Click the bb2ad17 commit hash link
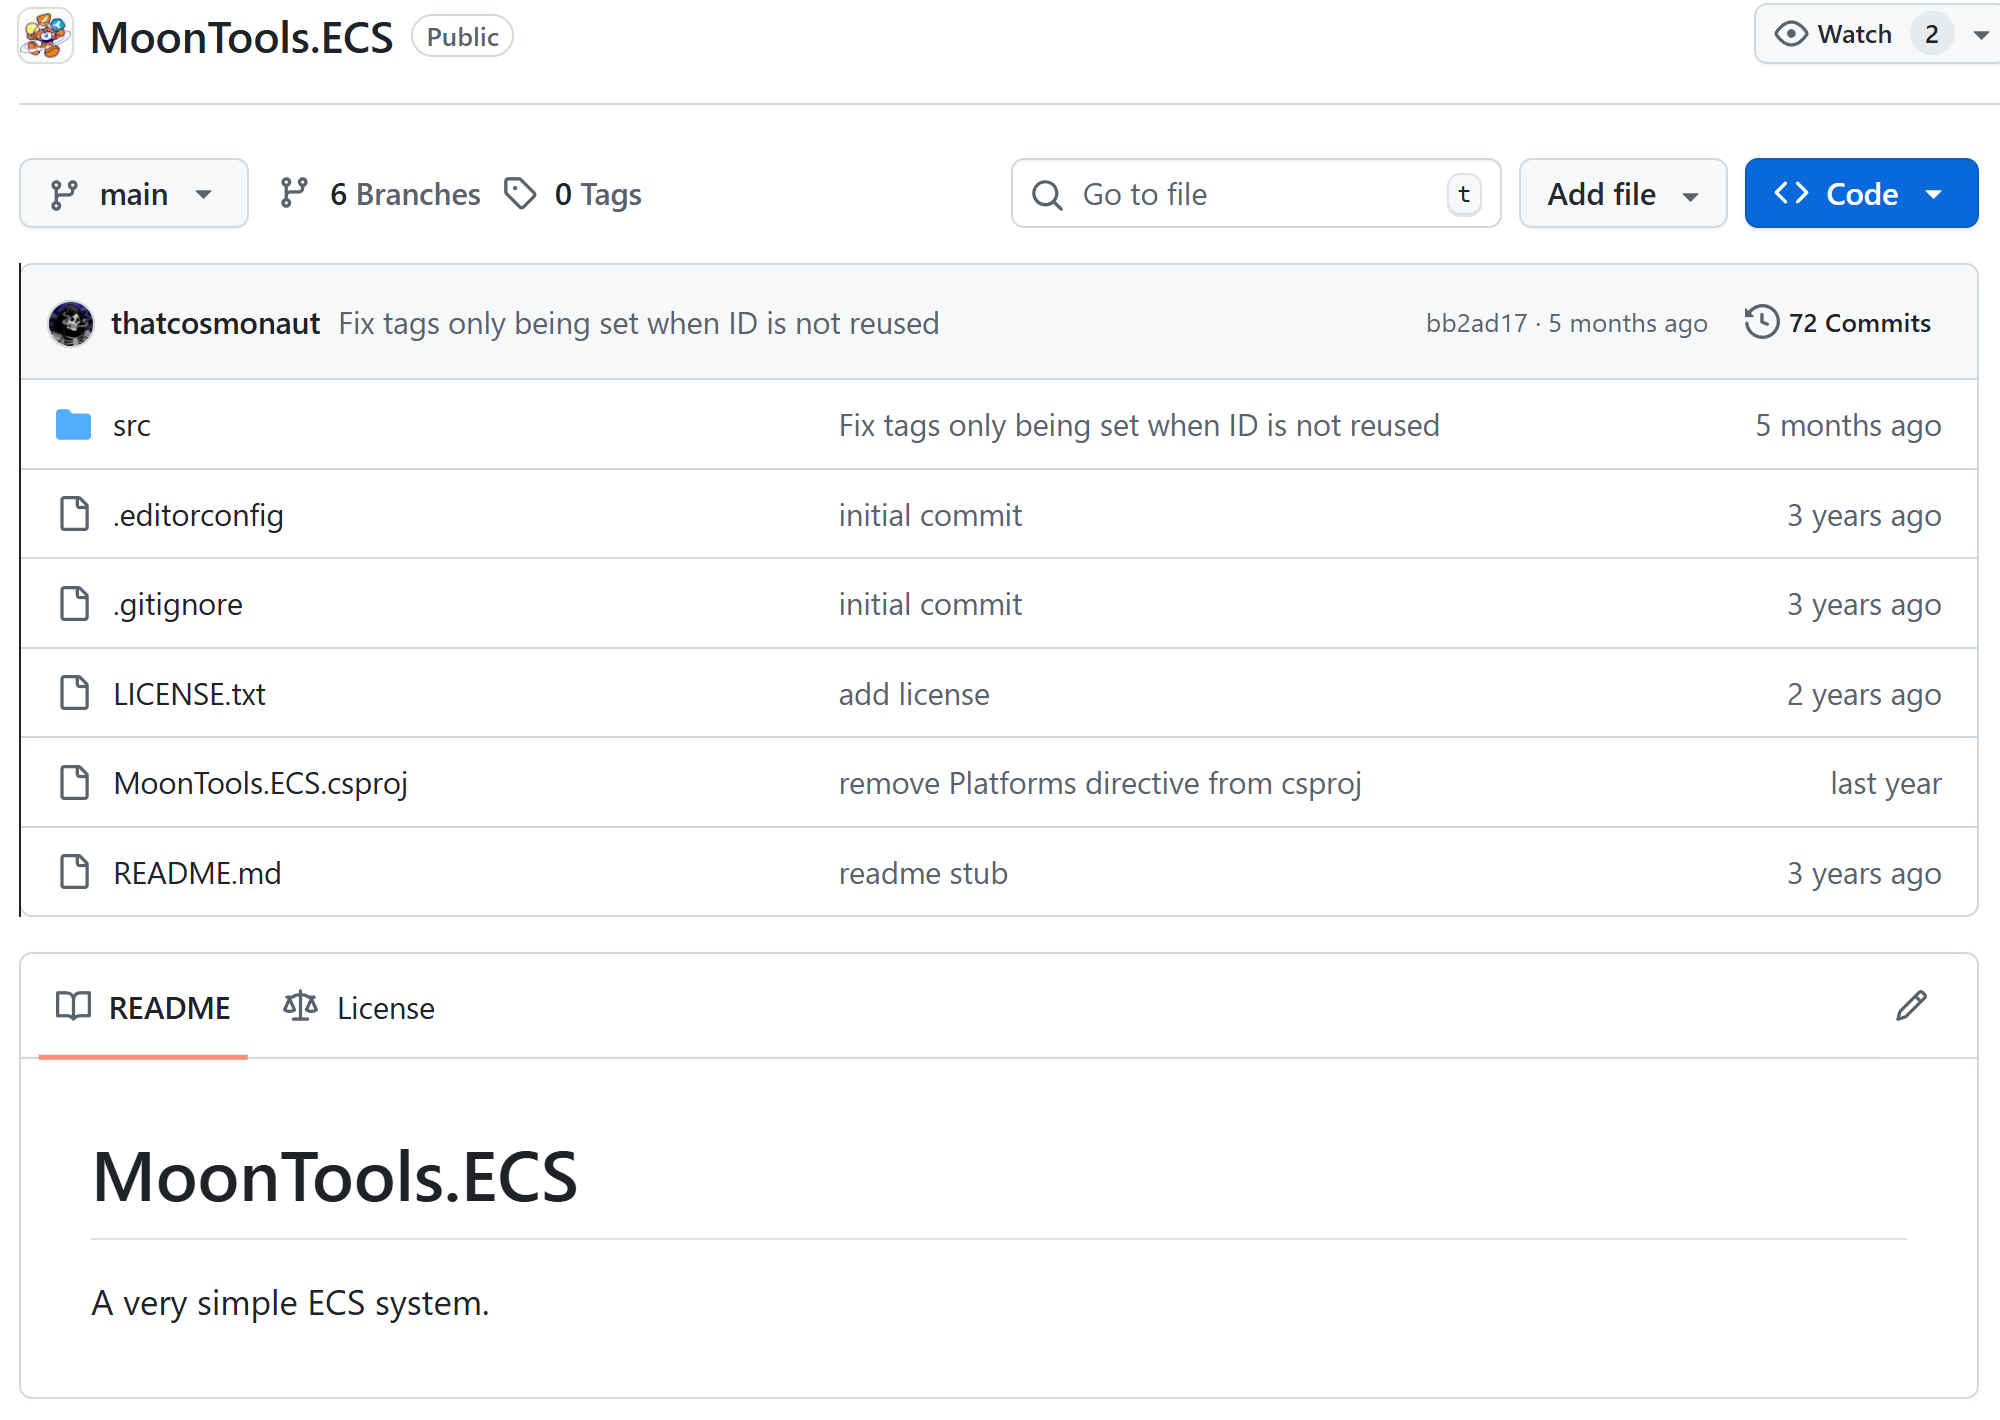The width and height of the screenshot is (2000, 1420). pyautogui.click(x=1476, y=323)
